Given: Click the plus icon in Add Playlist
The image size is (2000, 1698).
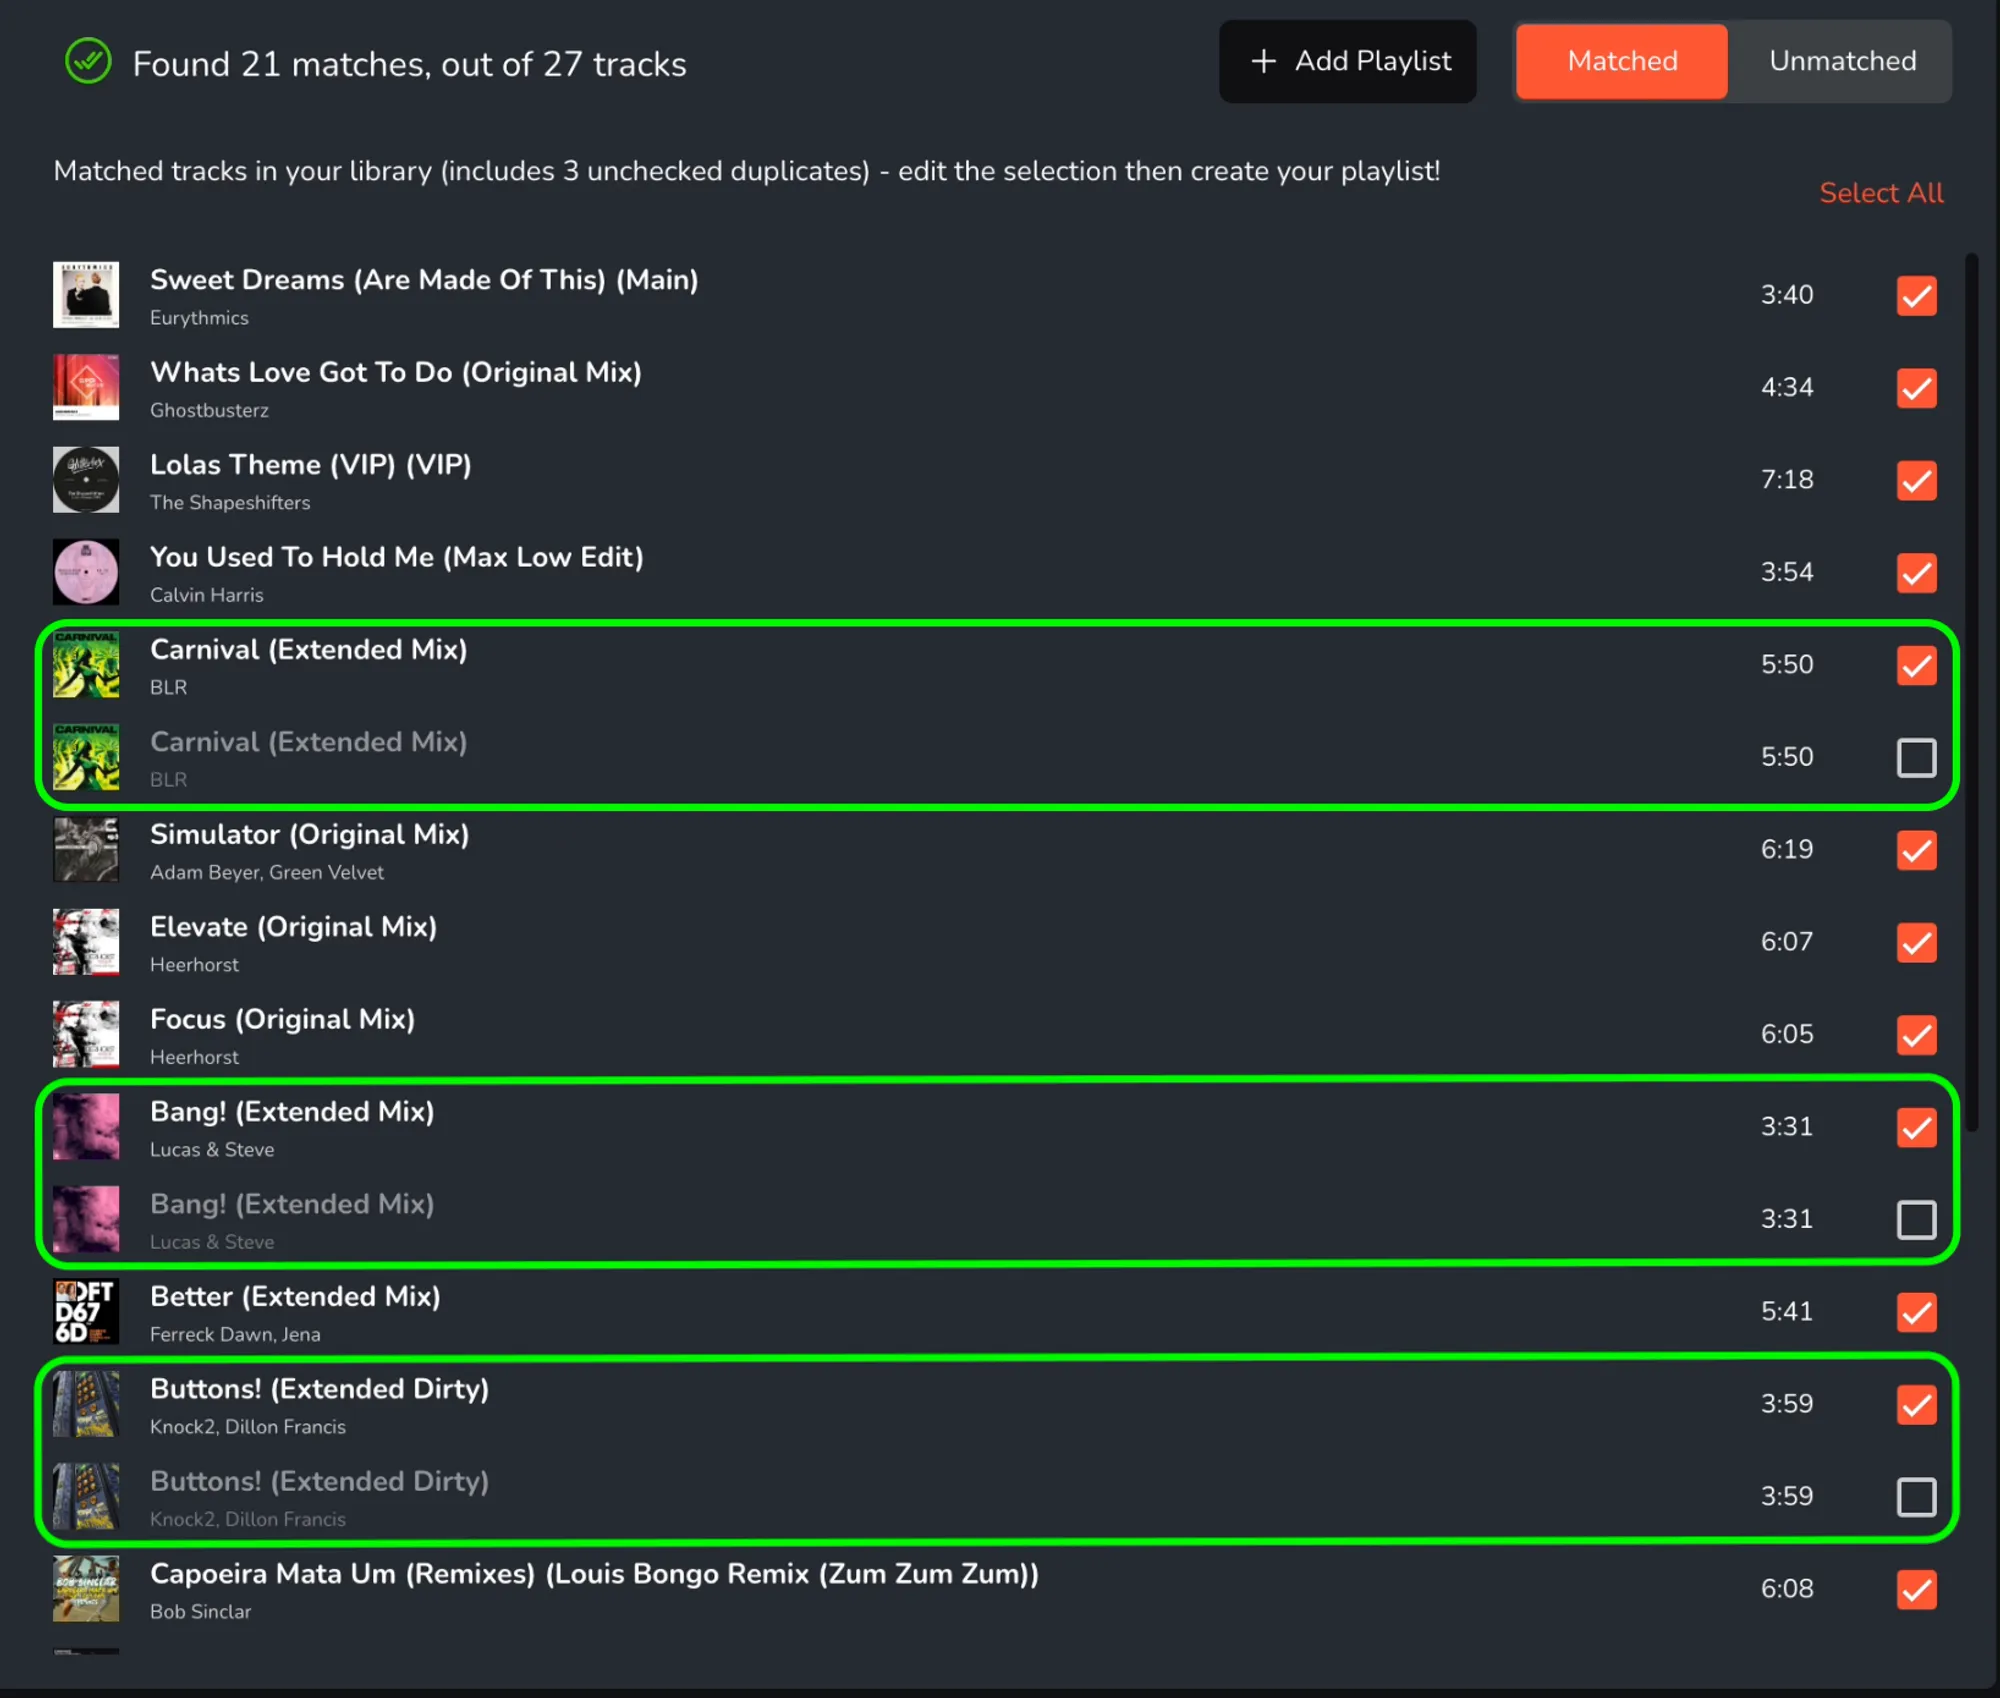Looking at the screenshot, I should [x=1264, y=61].
